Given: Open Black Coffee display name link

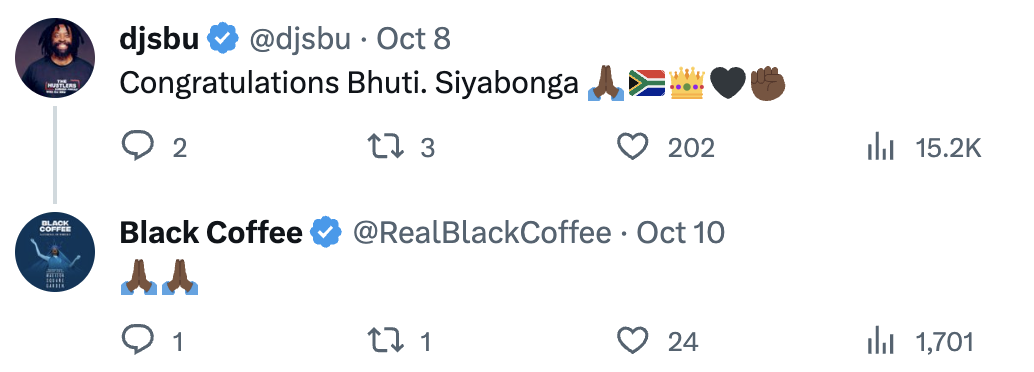Looking at the screenshot, I should (x=211, y=233).
